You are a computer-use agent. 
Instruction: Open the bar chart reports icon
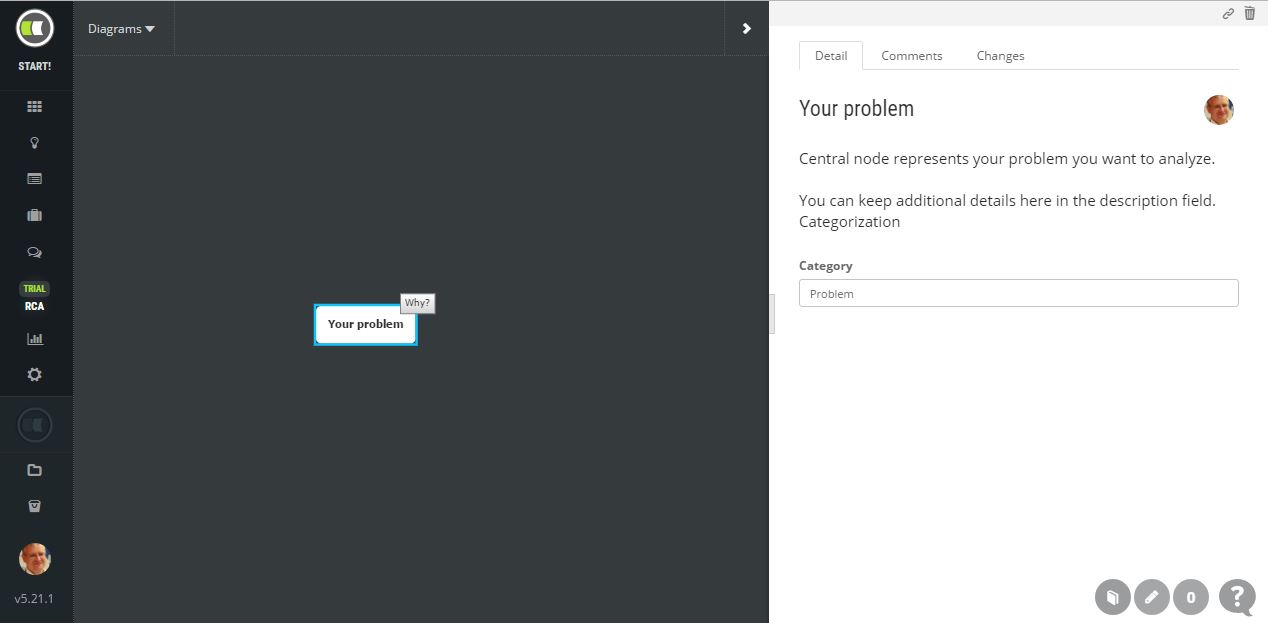point(35,339)
